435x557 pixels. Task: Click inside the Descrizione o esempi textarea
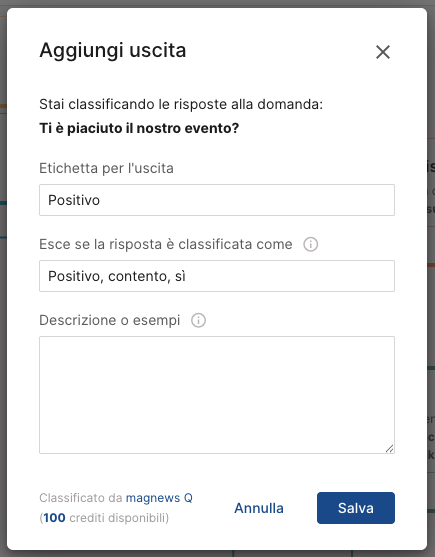click(x=217, y=395)
